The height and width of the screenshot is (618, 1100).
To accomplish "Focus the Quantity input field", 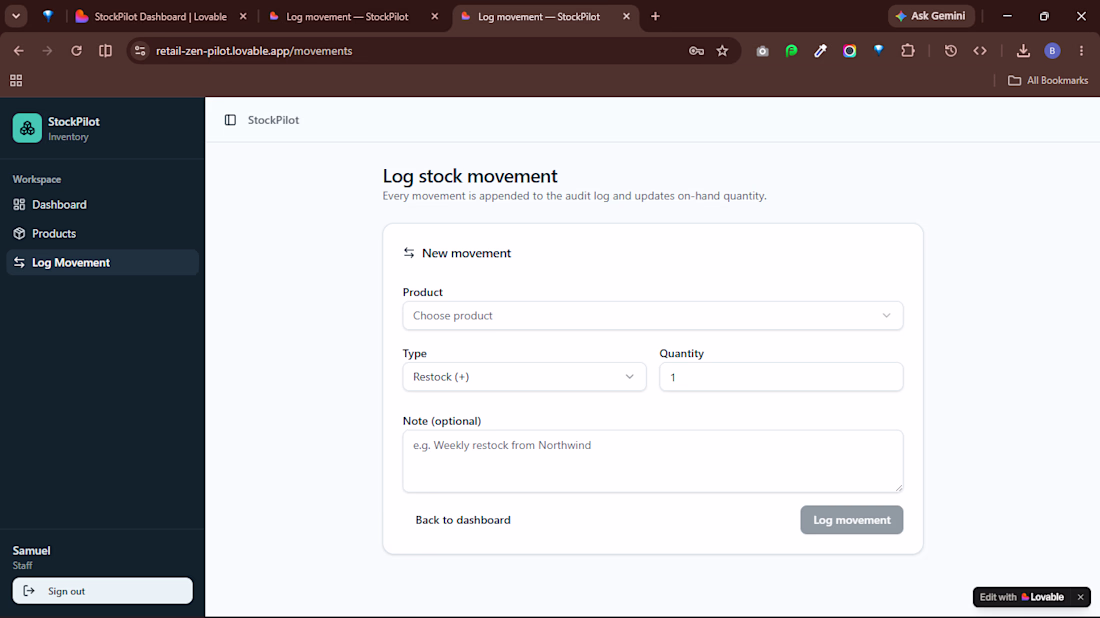I will (781, 377).
